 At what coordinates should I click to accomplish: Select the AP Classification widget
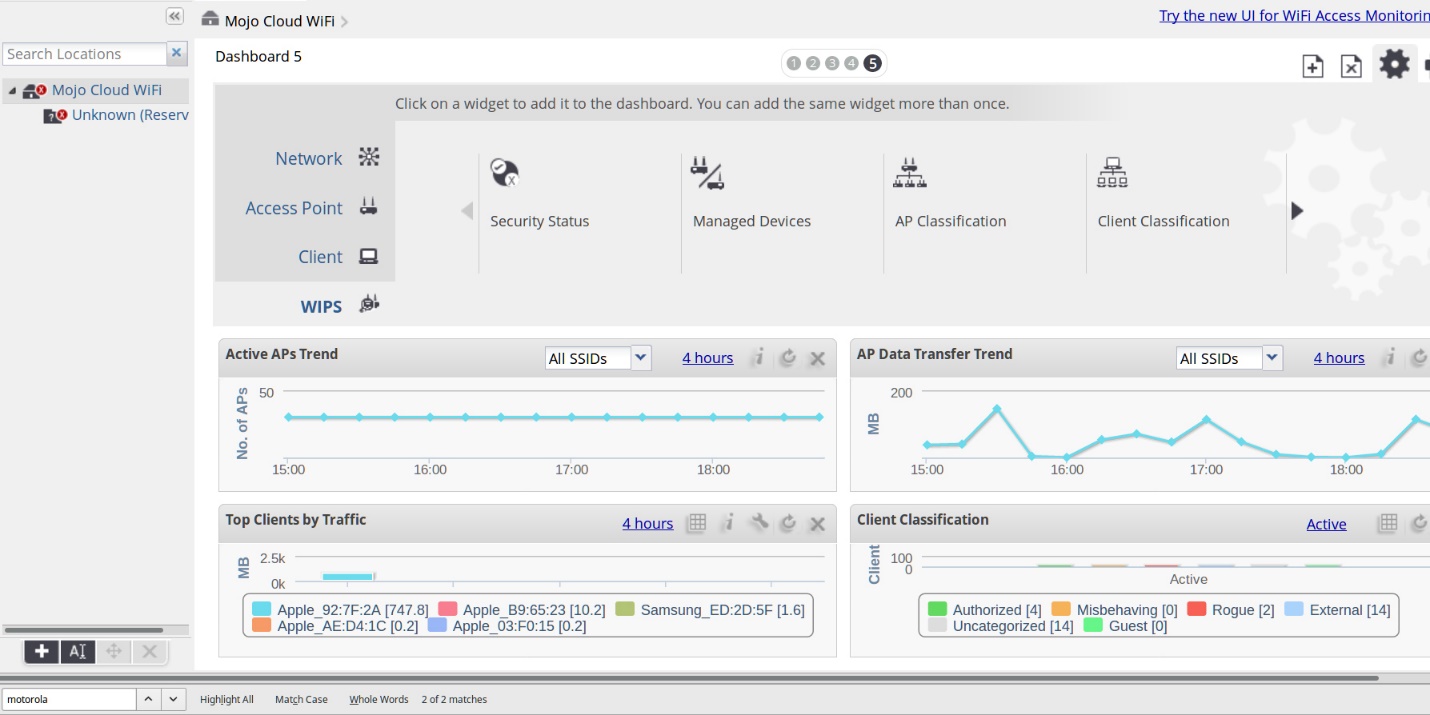950,190
